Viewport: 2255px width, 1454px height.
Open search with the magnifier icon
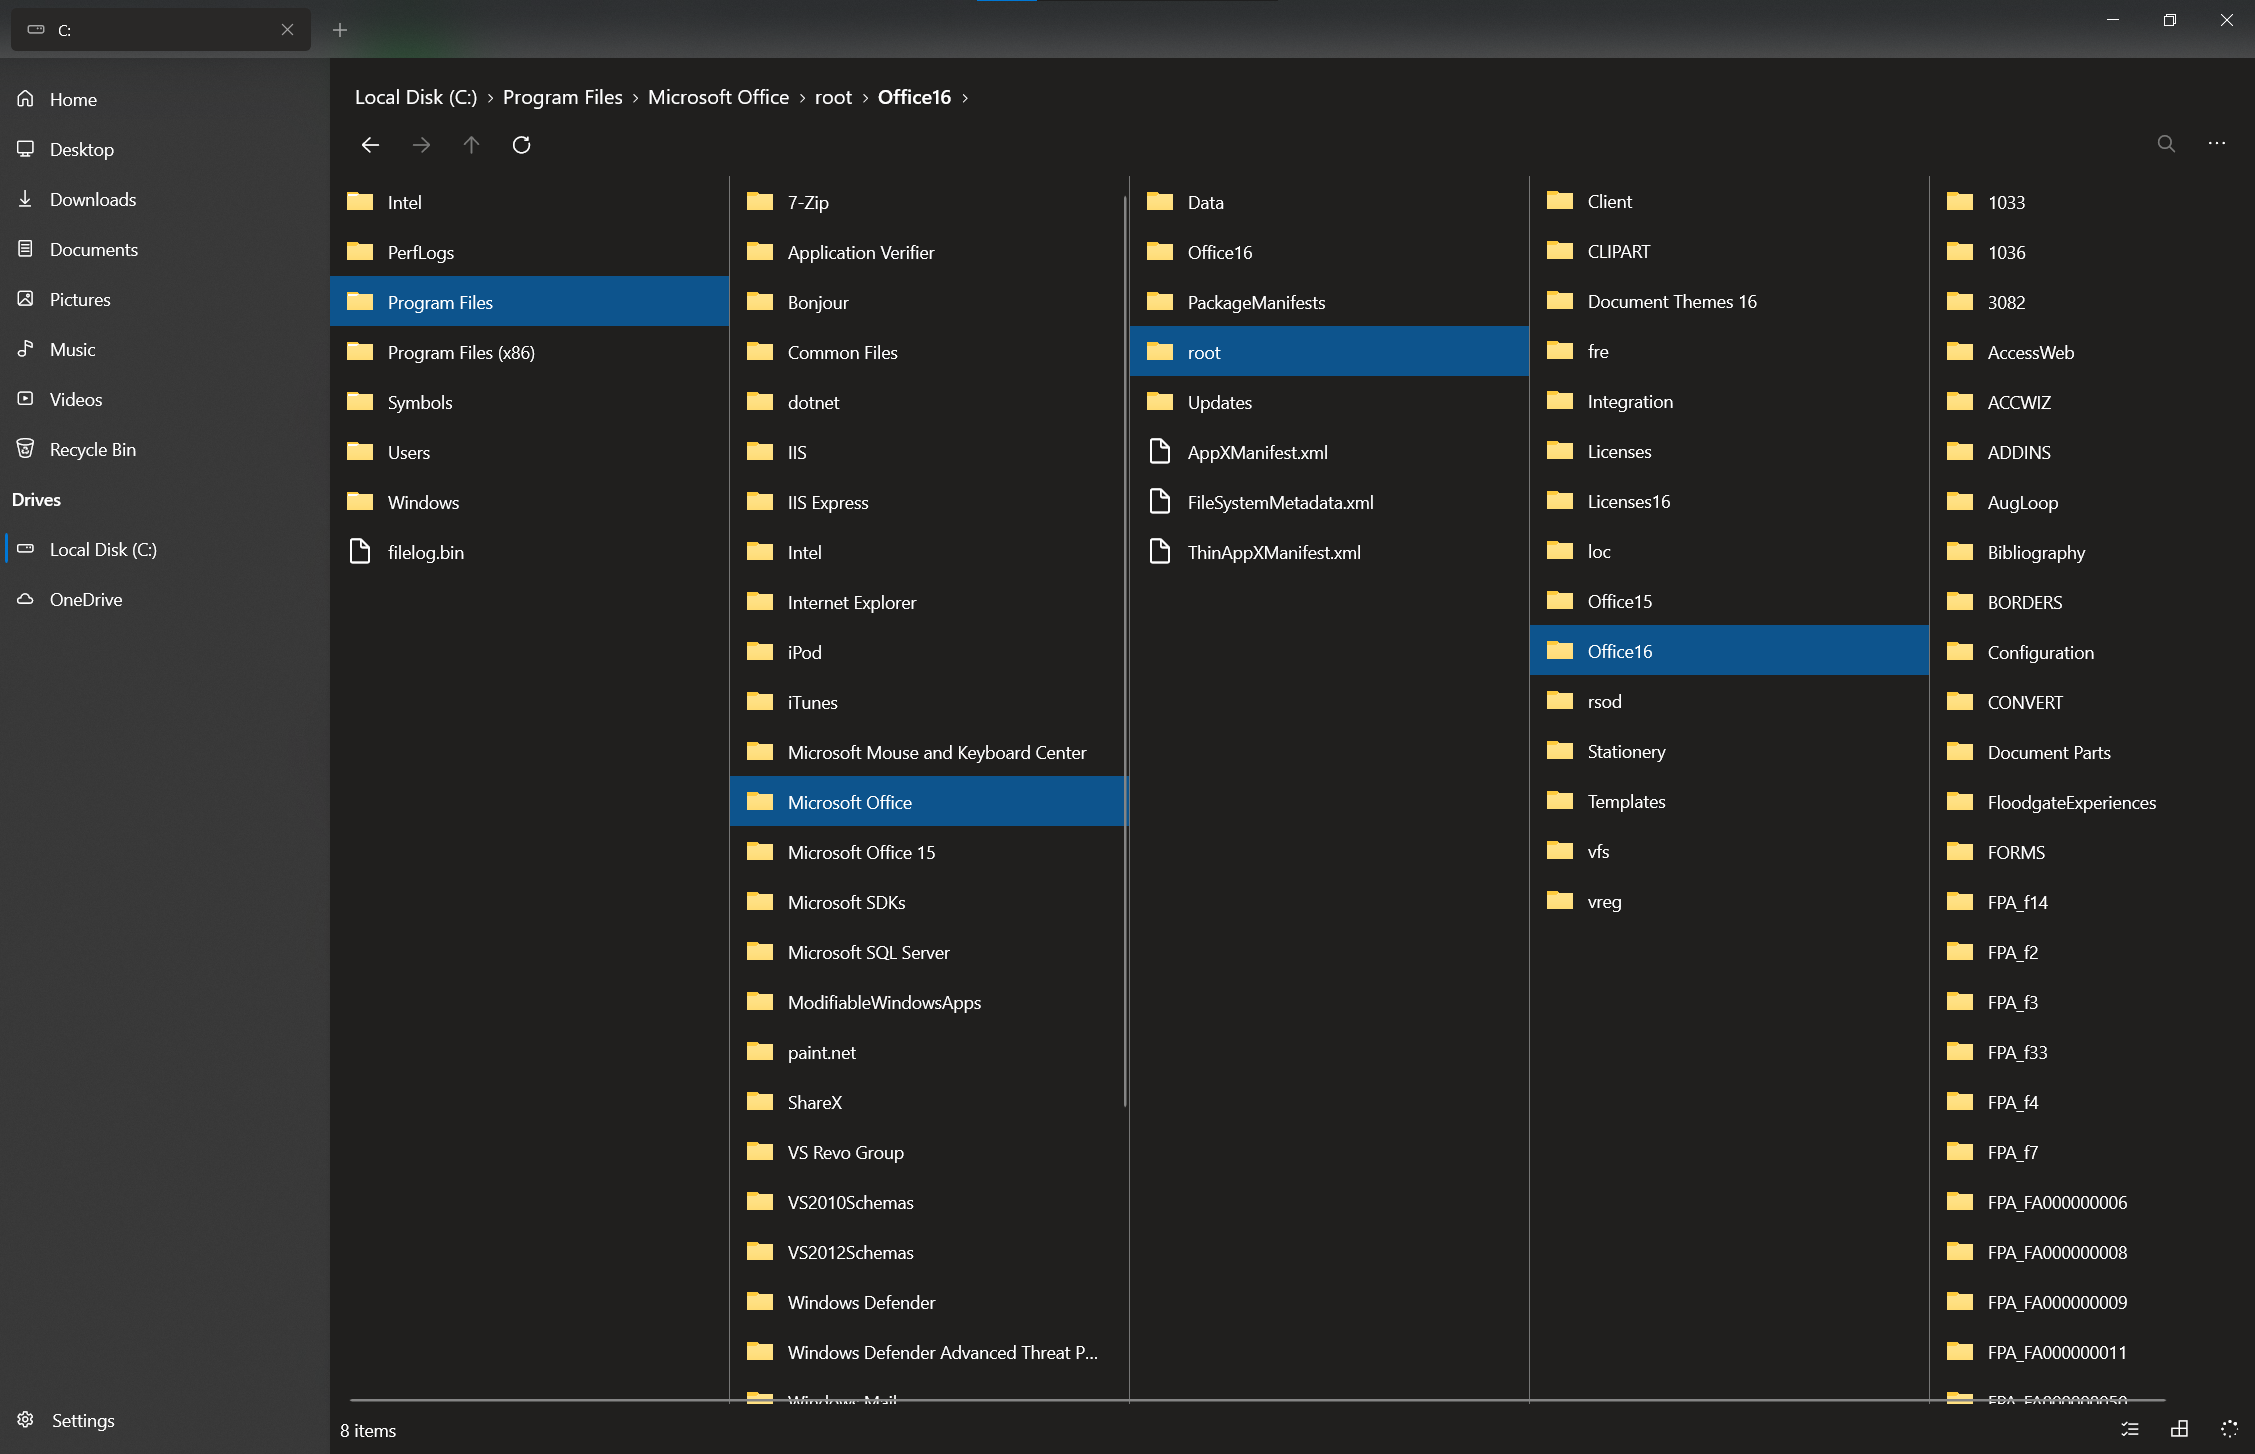pos(2166,144)
